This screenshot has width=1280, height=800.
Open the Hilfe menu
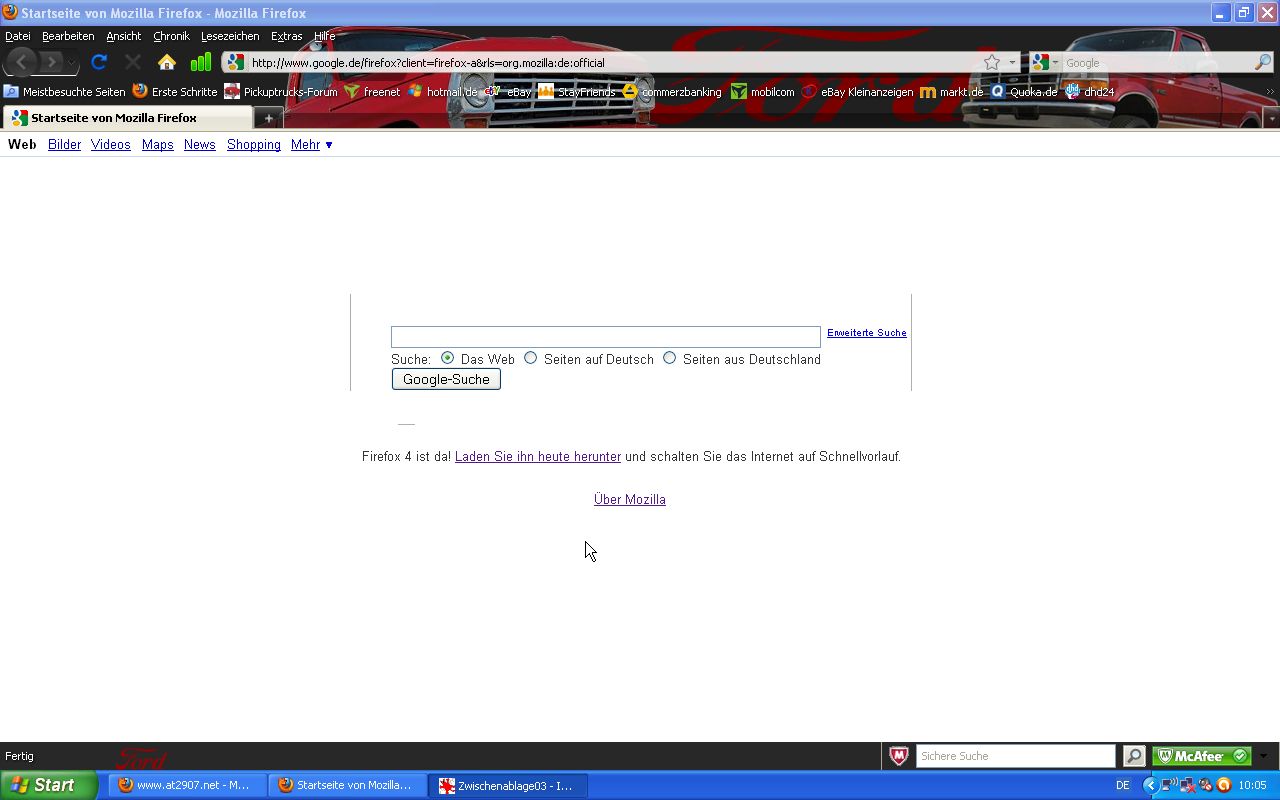click(324, 36)
